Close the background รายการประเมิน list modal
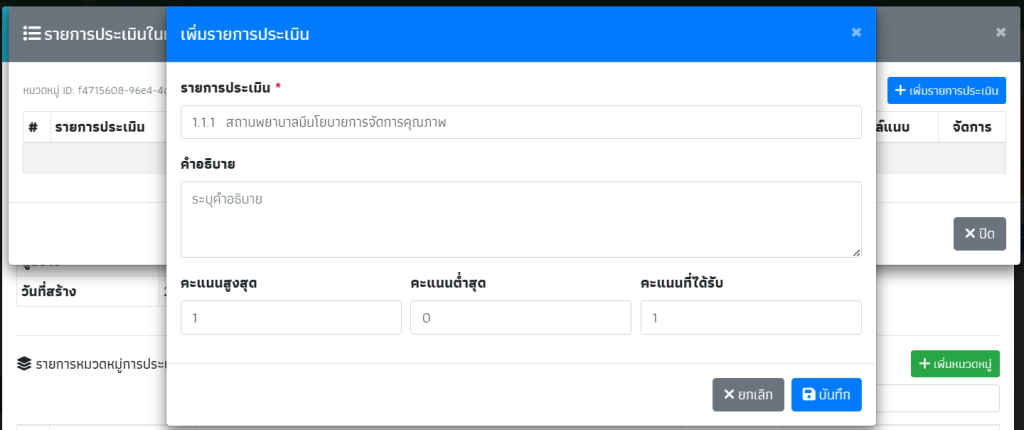Viewport: 1024px width, 430px height. (x=1000, y=32)
